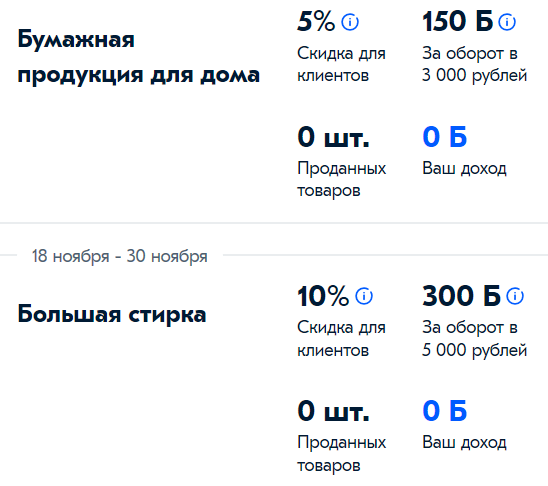Open the Бумажная продукция для дома promotion

(139, 57)
